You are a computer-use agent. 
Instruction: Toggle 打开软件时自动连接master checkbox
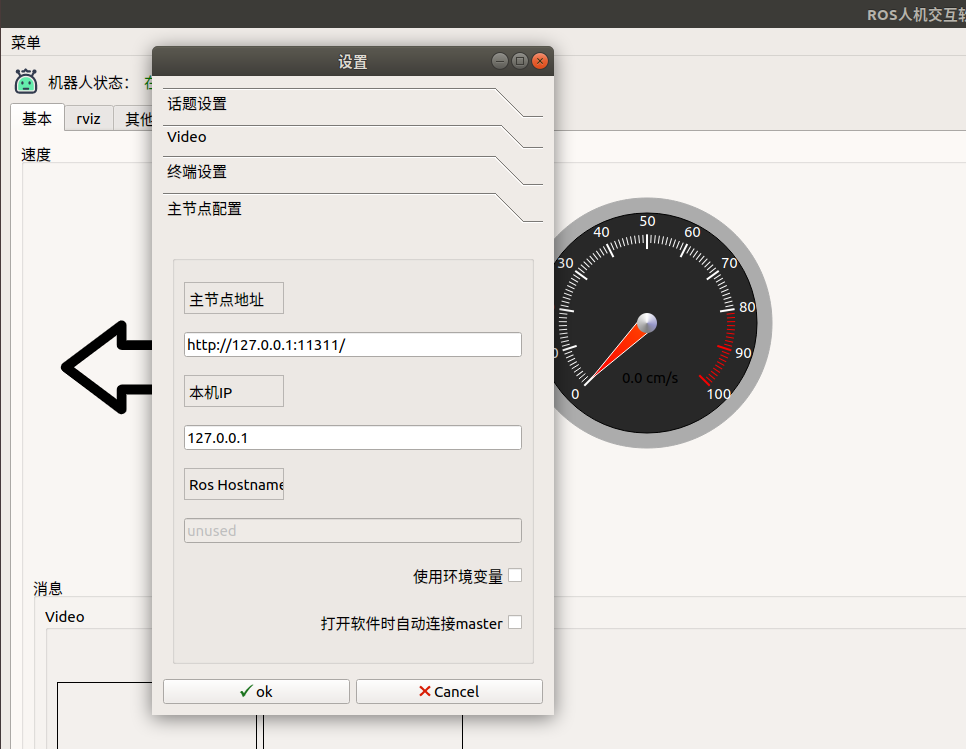(515, 622)
